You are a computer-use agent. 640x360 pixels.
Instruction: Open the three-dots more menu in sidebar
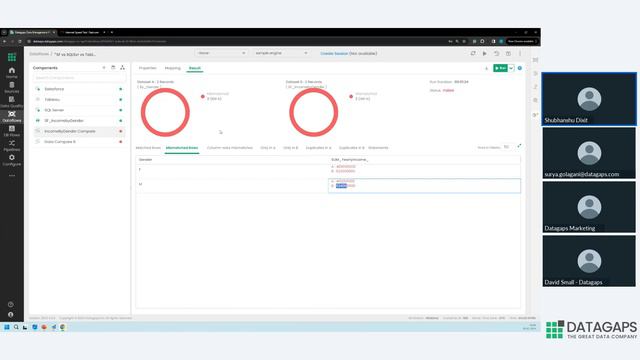[x=11, y=176]
